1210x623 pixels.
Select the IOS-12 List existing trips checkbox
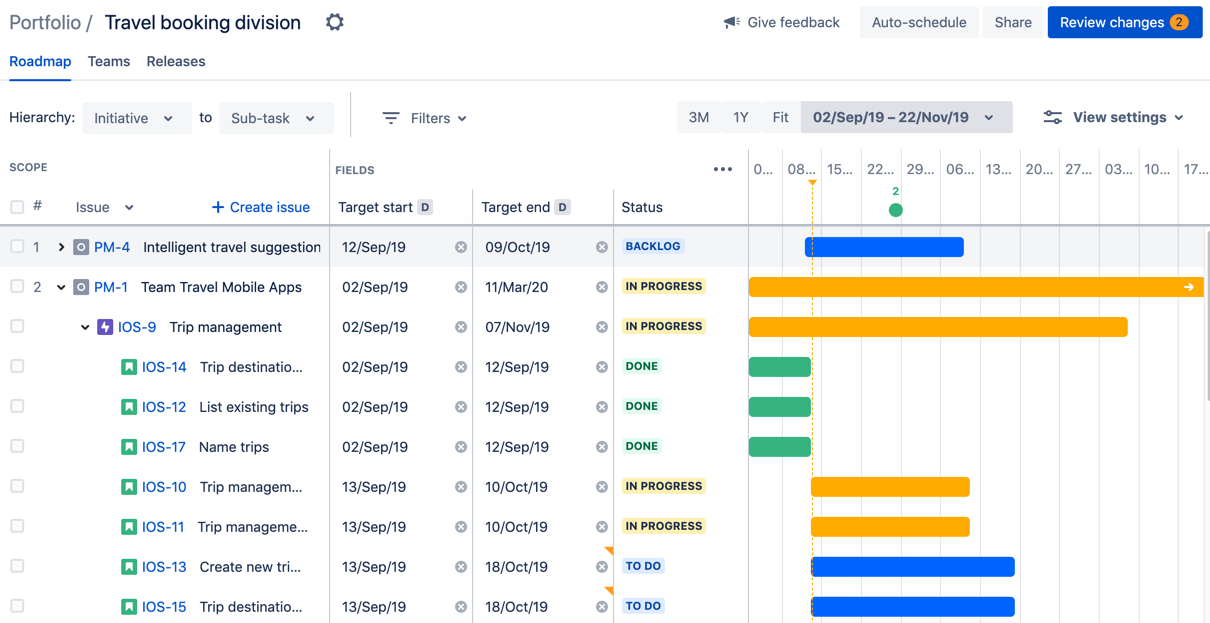[17, 406]
